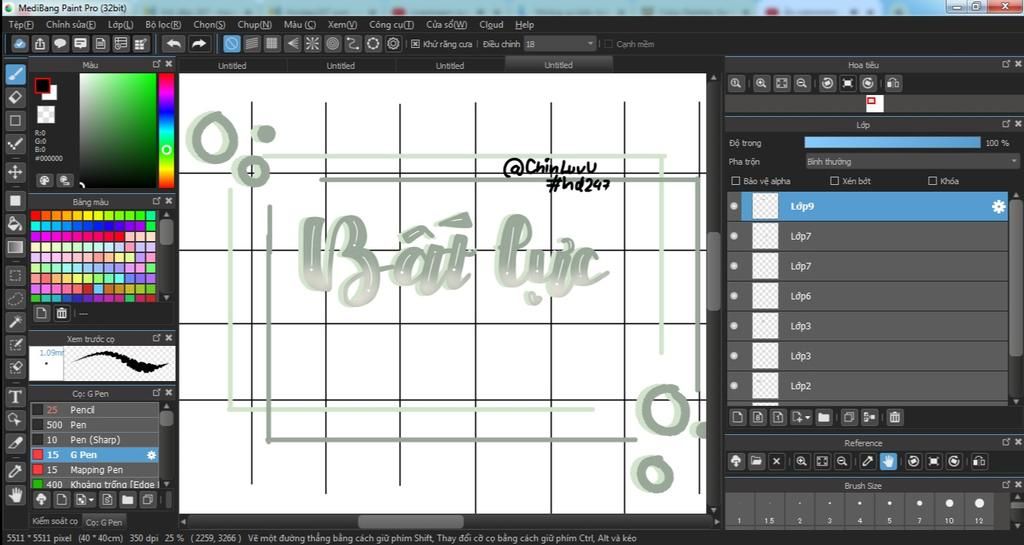Viewport: 1024px width, 545px height.
Task: Delete layer with the trash icon in Layers panel
Action: [895, 417]
